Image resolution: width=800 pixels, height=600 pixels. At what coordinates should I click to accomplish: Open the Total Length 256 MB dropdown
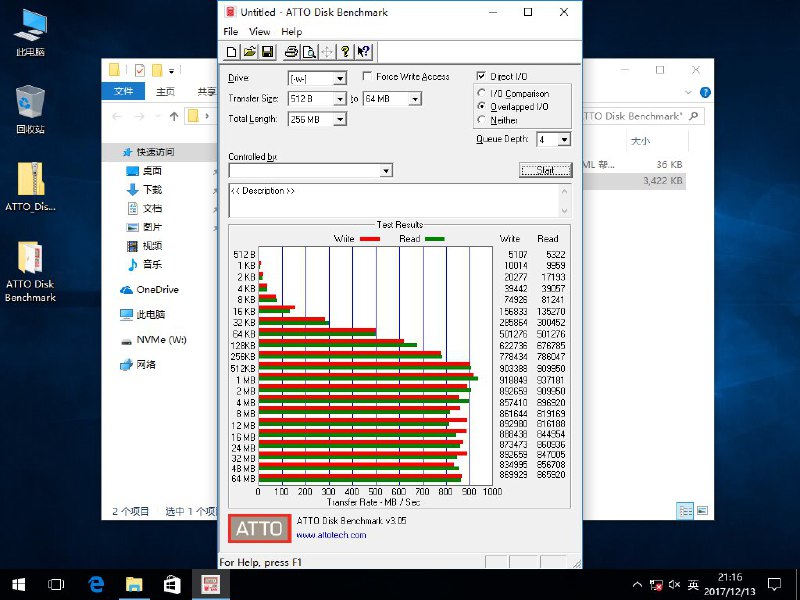tap(340, 119)
